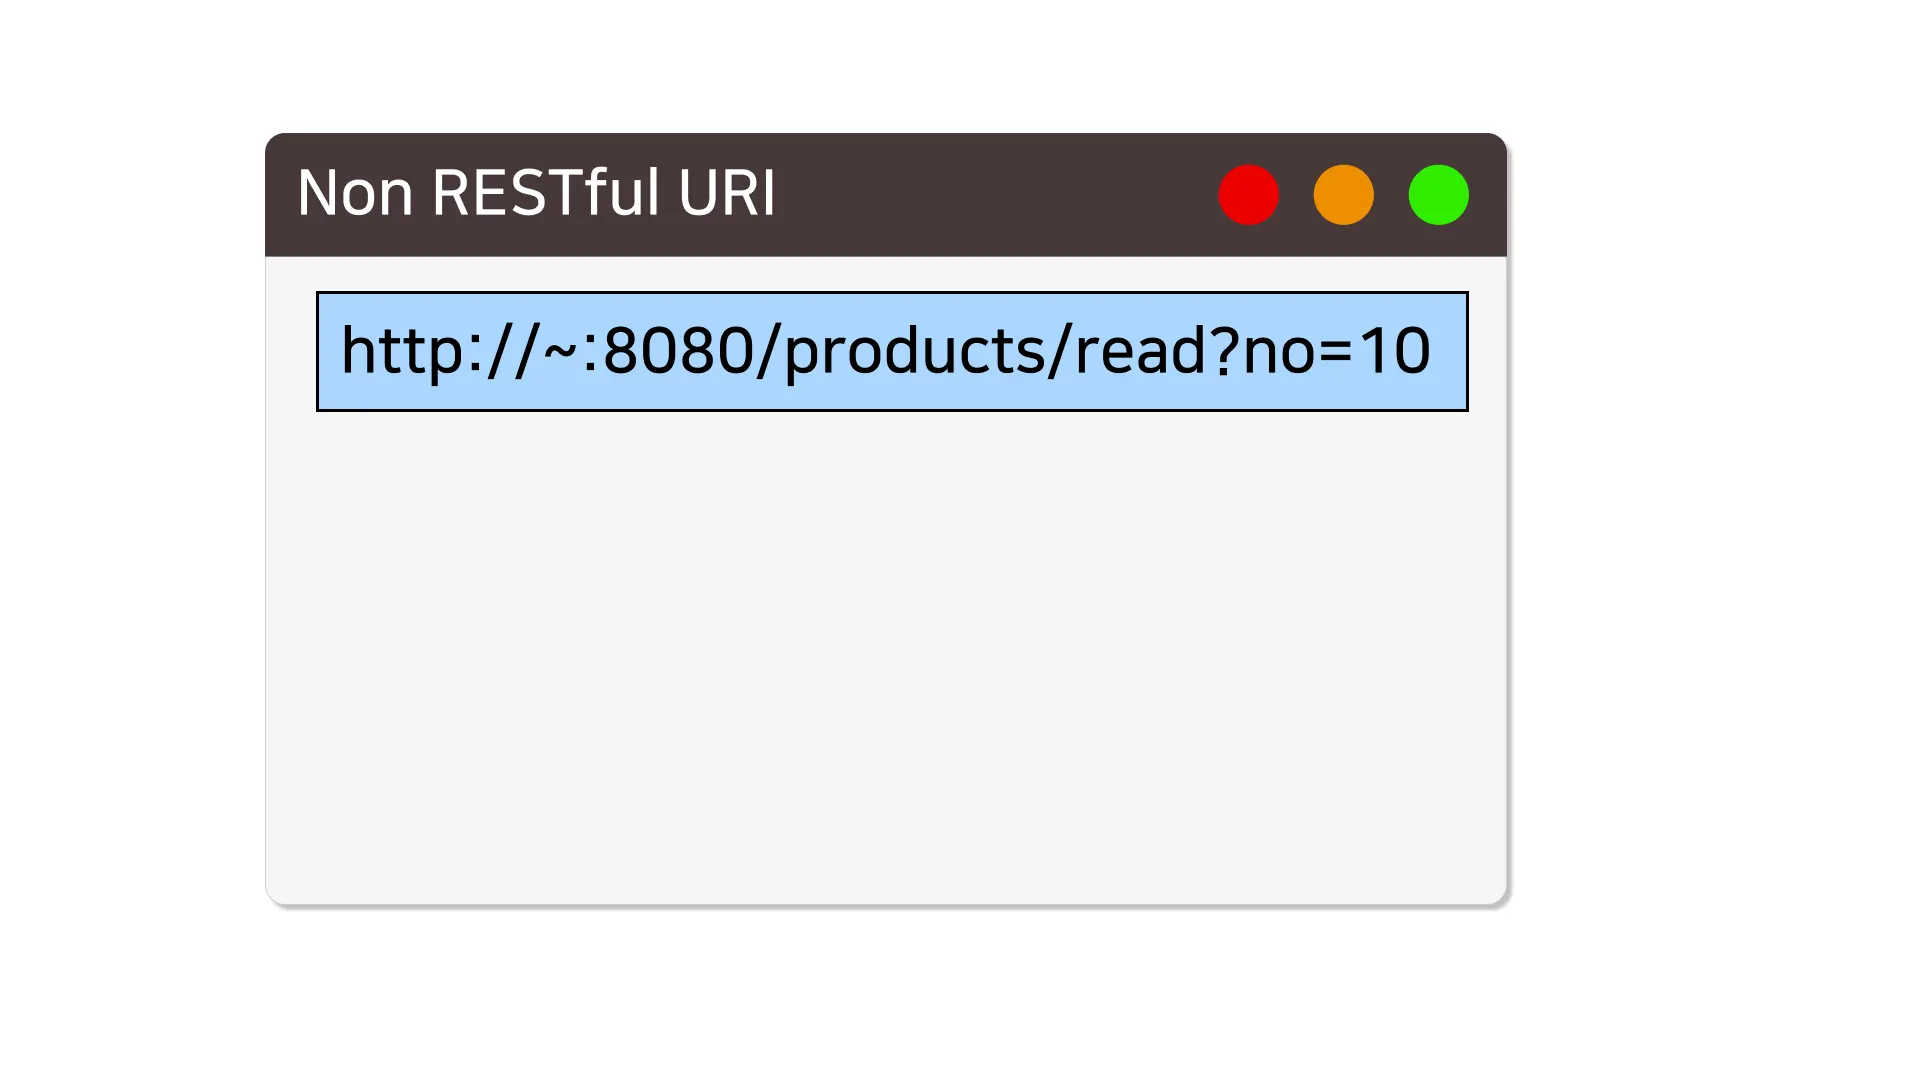
Task: Click 'read' segment in the URL
Action: (1140, 352)
